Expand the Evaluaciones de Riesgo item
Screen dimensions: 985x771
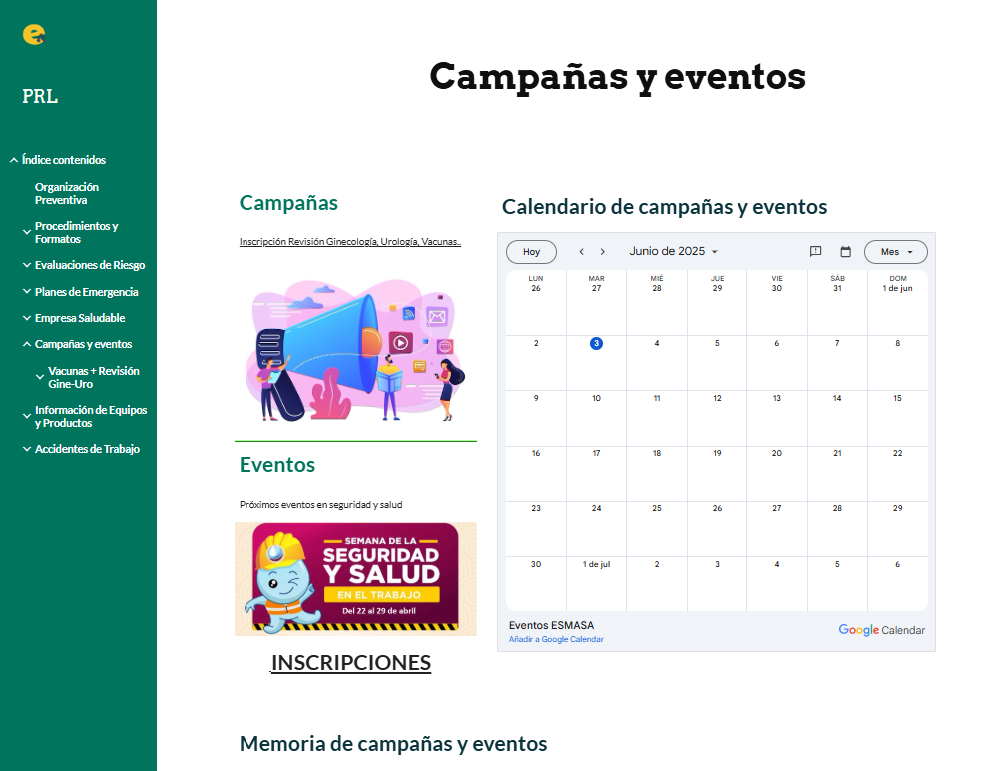pyautogui.click(x=27, y=266)
